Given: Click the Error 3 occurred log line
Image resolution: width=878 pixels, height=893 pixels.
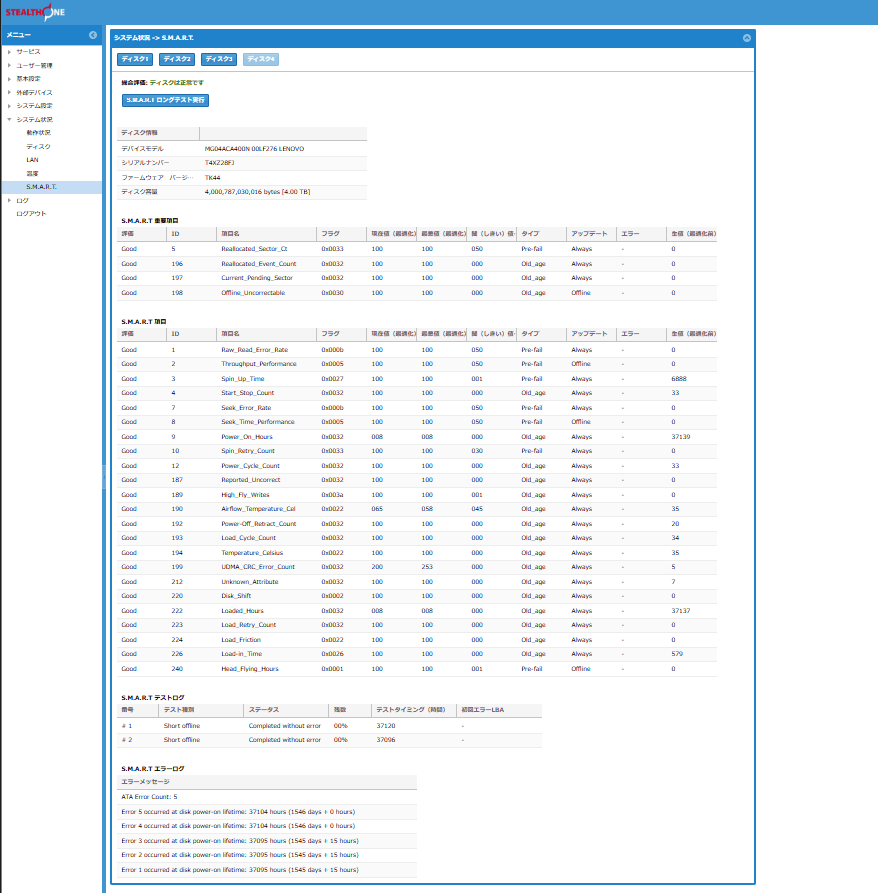Looking at the screenshot, I should coord(240,841).
